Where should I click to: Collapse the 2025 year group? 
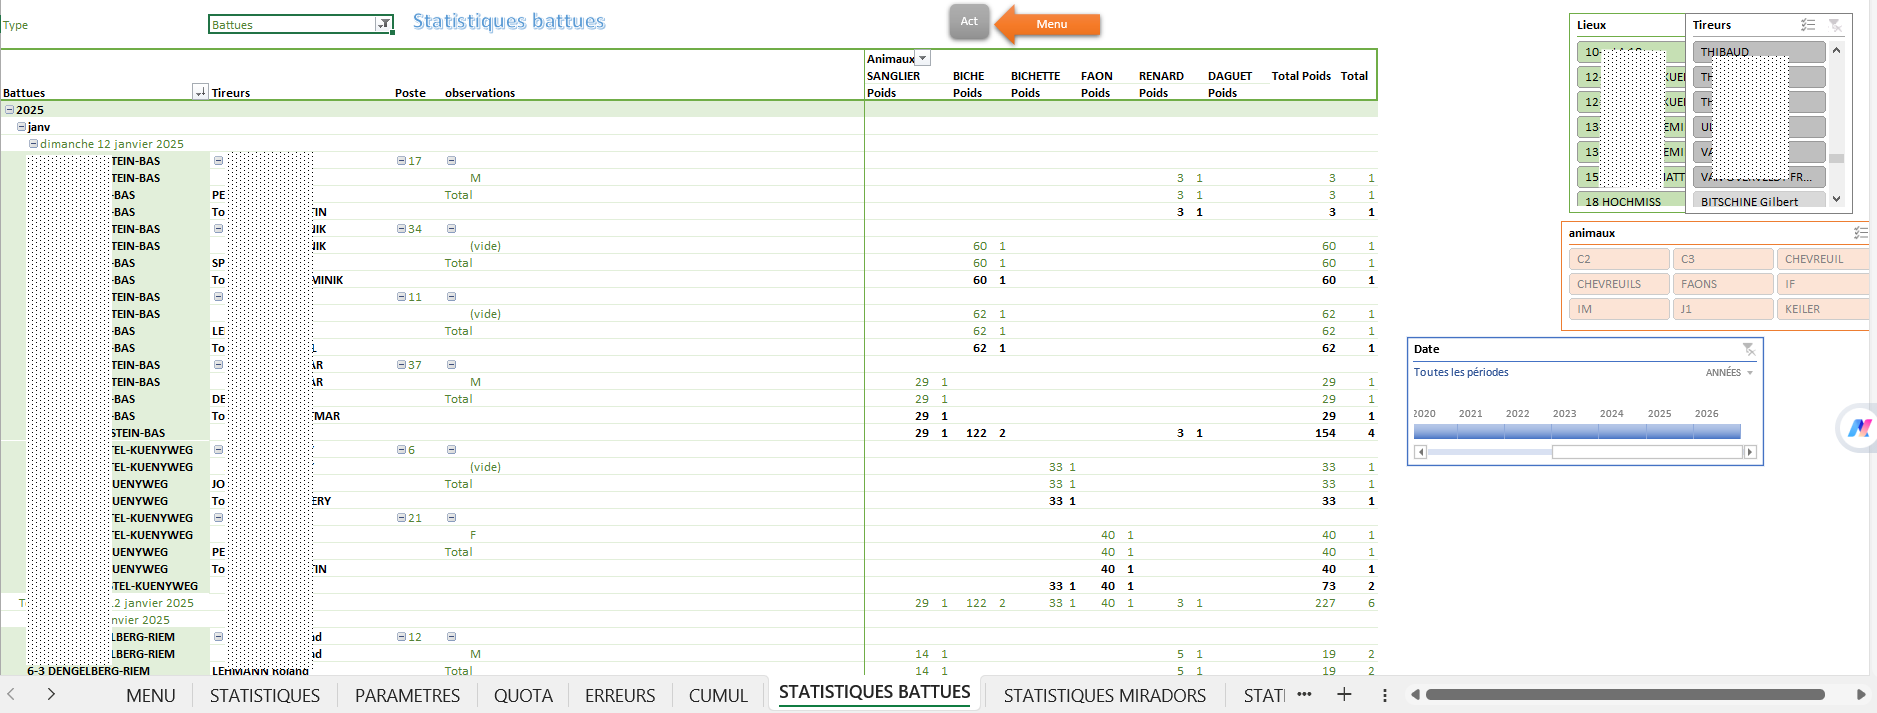[10, 110]
